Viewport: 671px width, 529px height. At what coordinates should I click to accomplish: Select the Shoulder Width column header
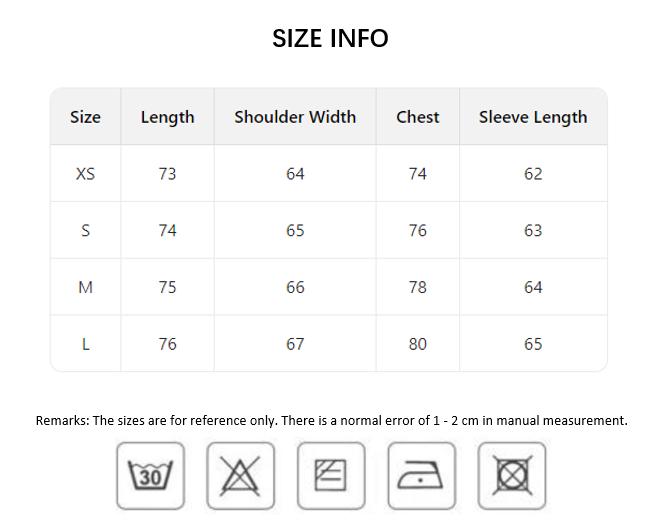click(295, 117)
